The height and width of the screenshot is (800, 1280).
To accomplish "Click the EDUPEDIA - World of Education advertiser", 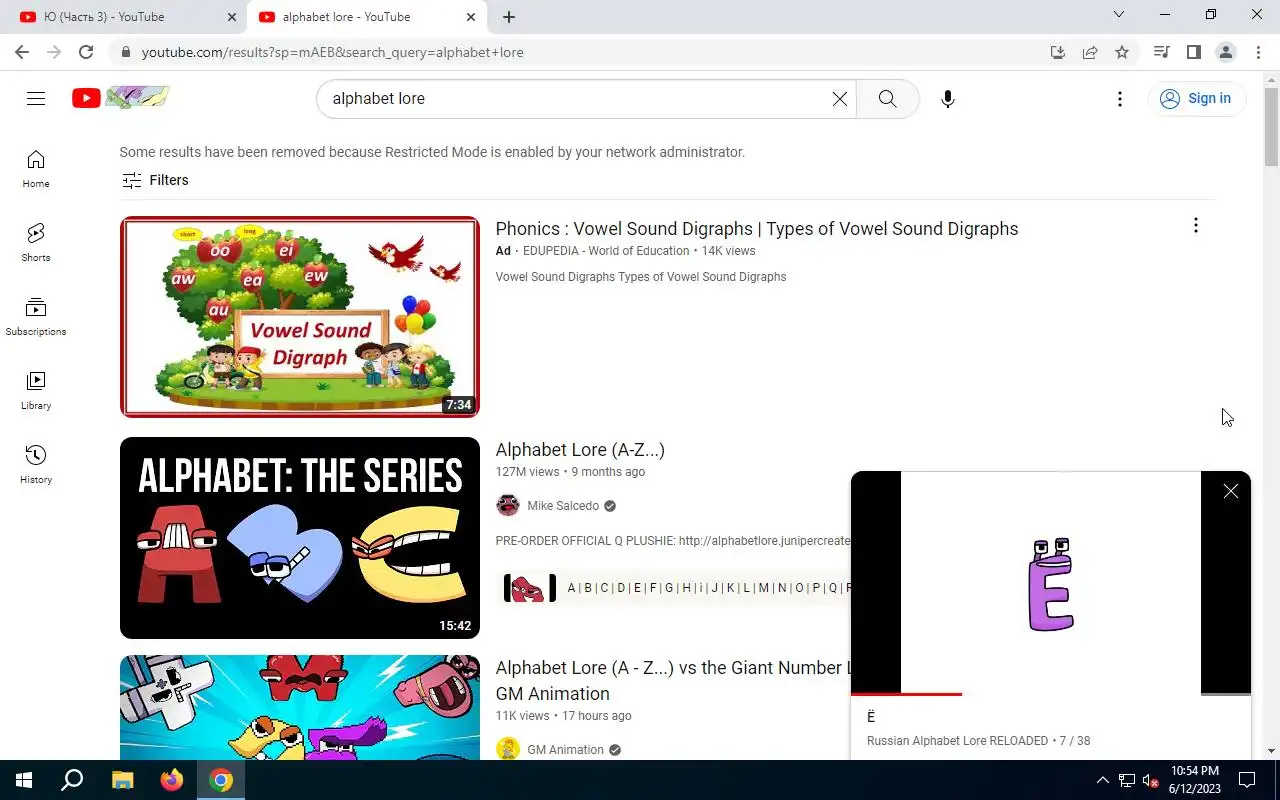I will pyautogui.click(x=606, y=251).
